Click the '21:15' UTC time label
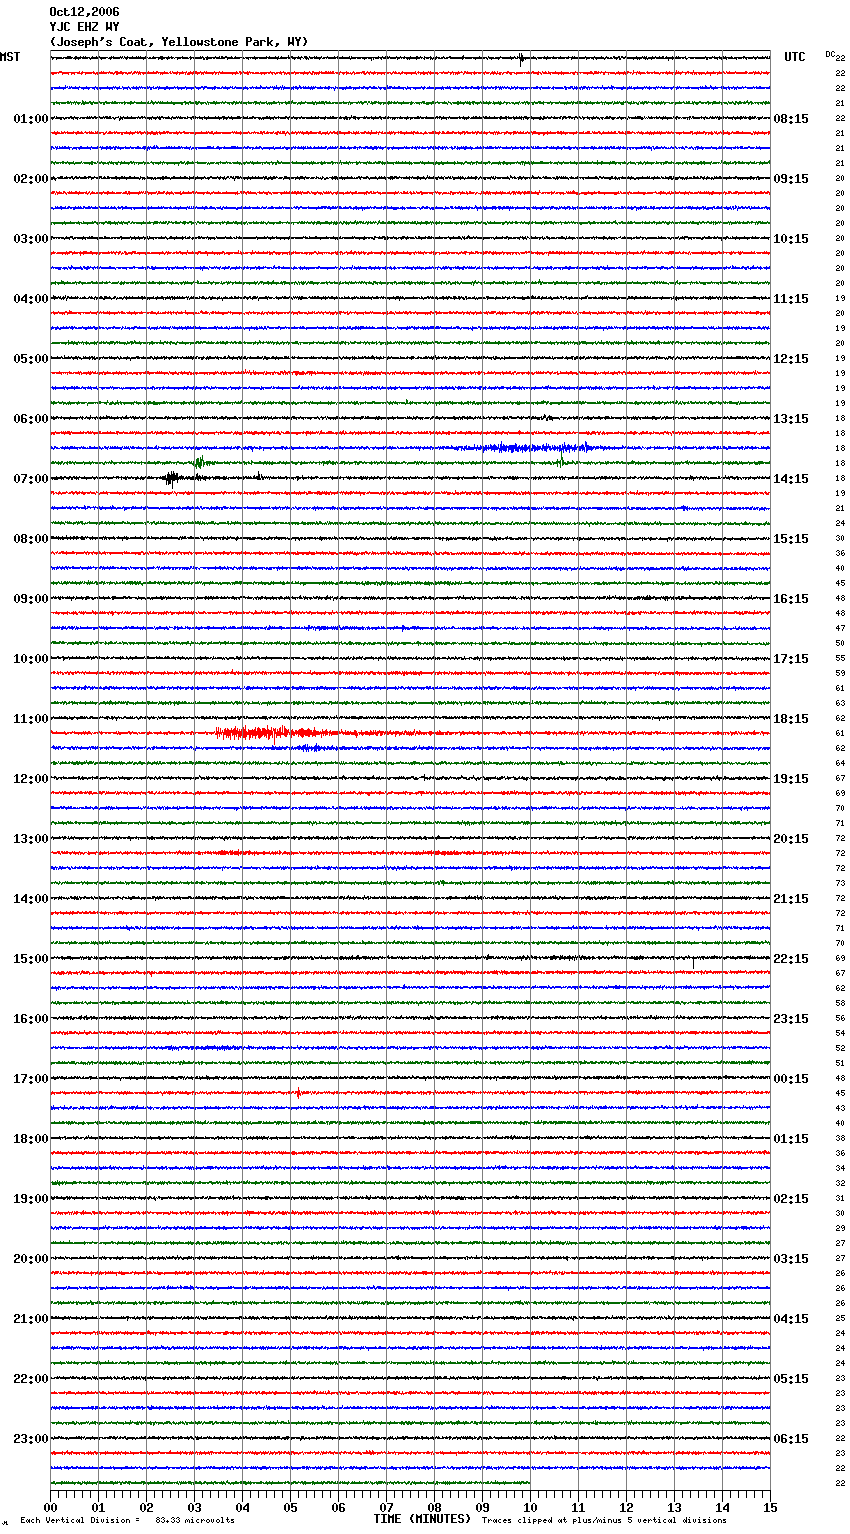Viewport: 850px width, 1534px height. click(791, 899)
